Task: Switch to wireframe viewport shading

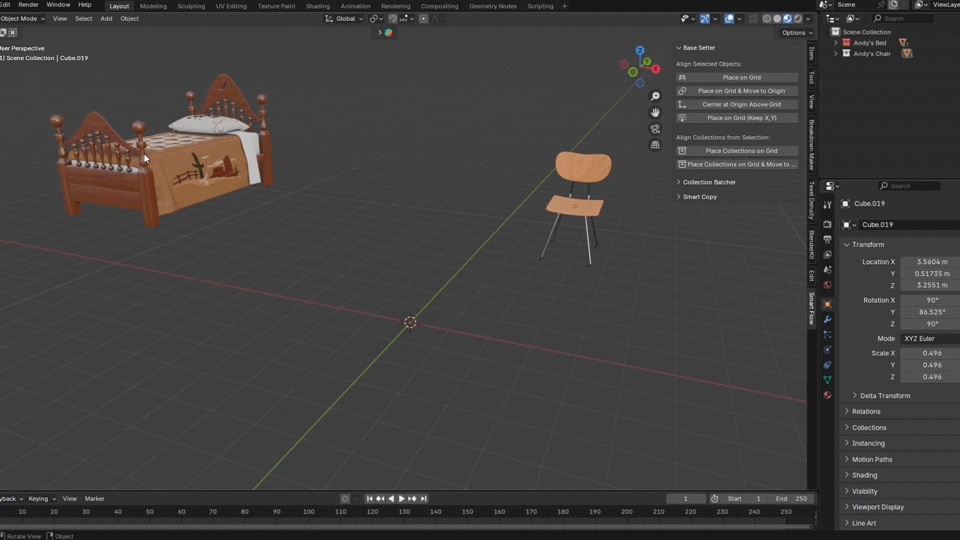Action: click(x=767, y=19)
